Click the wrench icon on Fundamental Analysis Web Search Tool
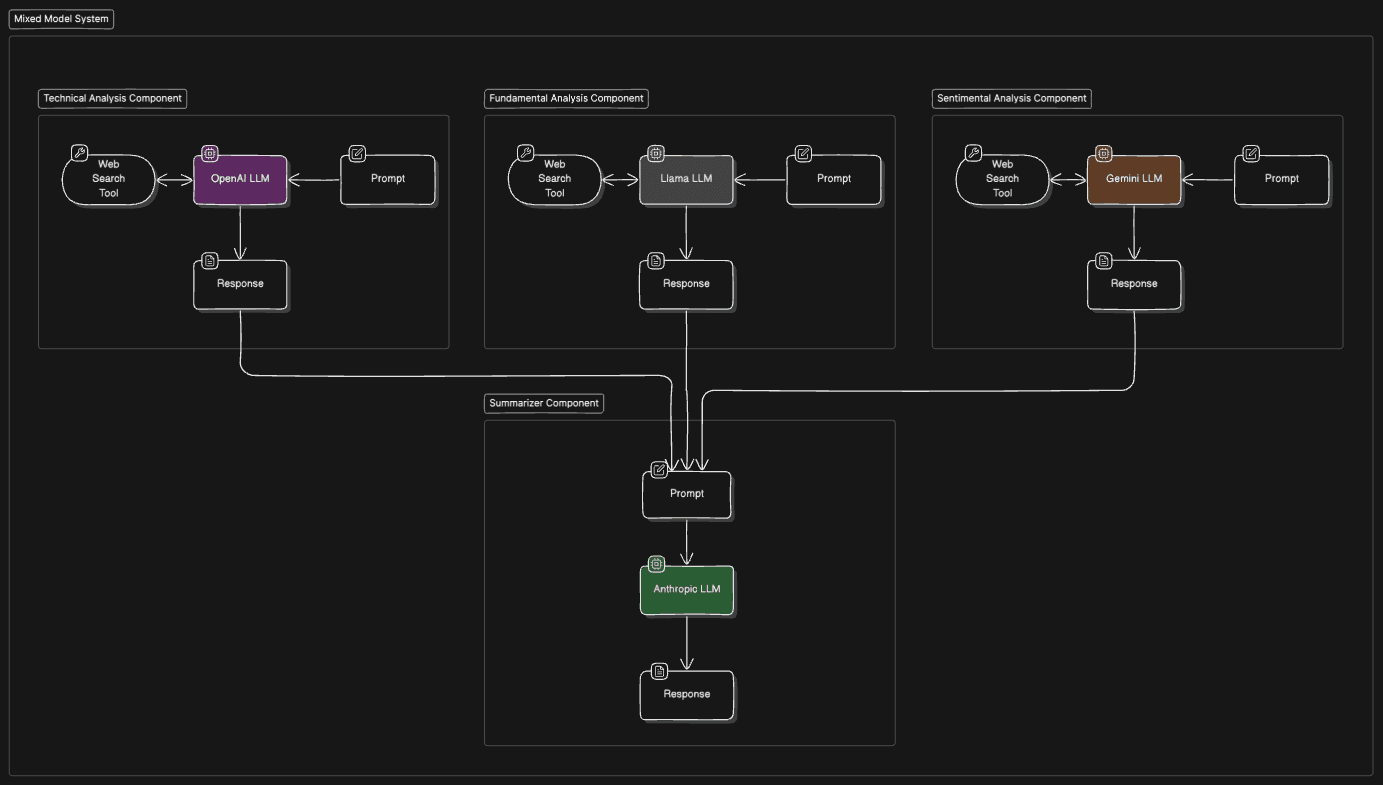This screenshot has width=1383, height=785. pyautogui.click(x=526, y=153)
